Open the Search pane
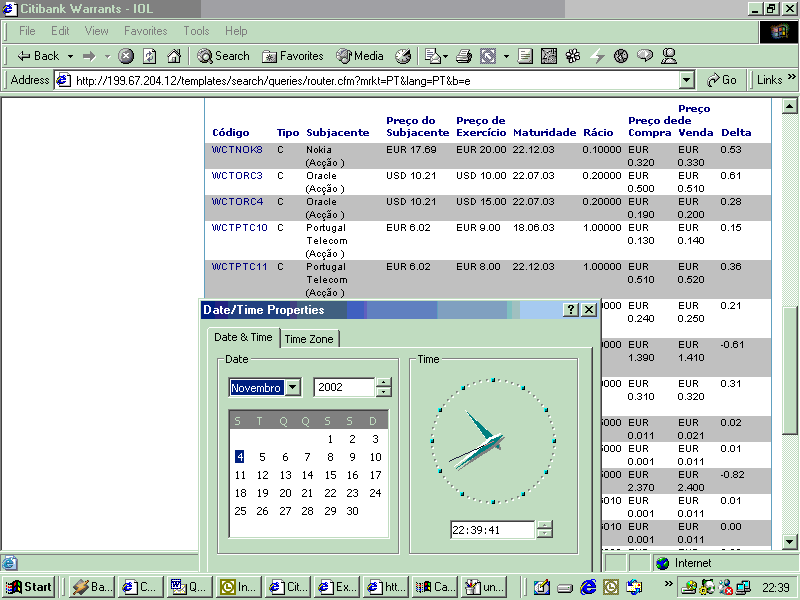The image size is (800, 600). (223, 56)
